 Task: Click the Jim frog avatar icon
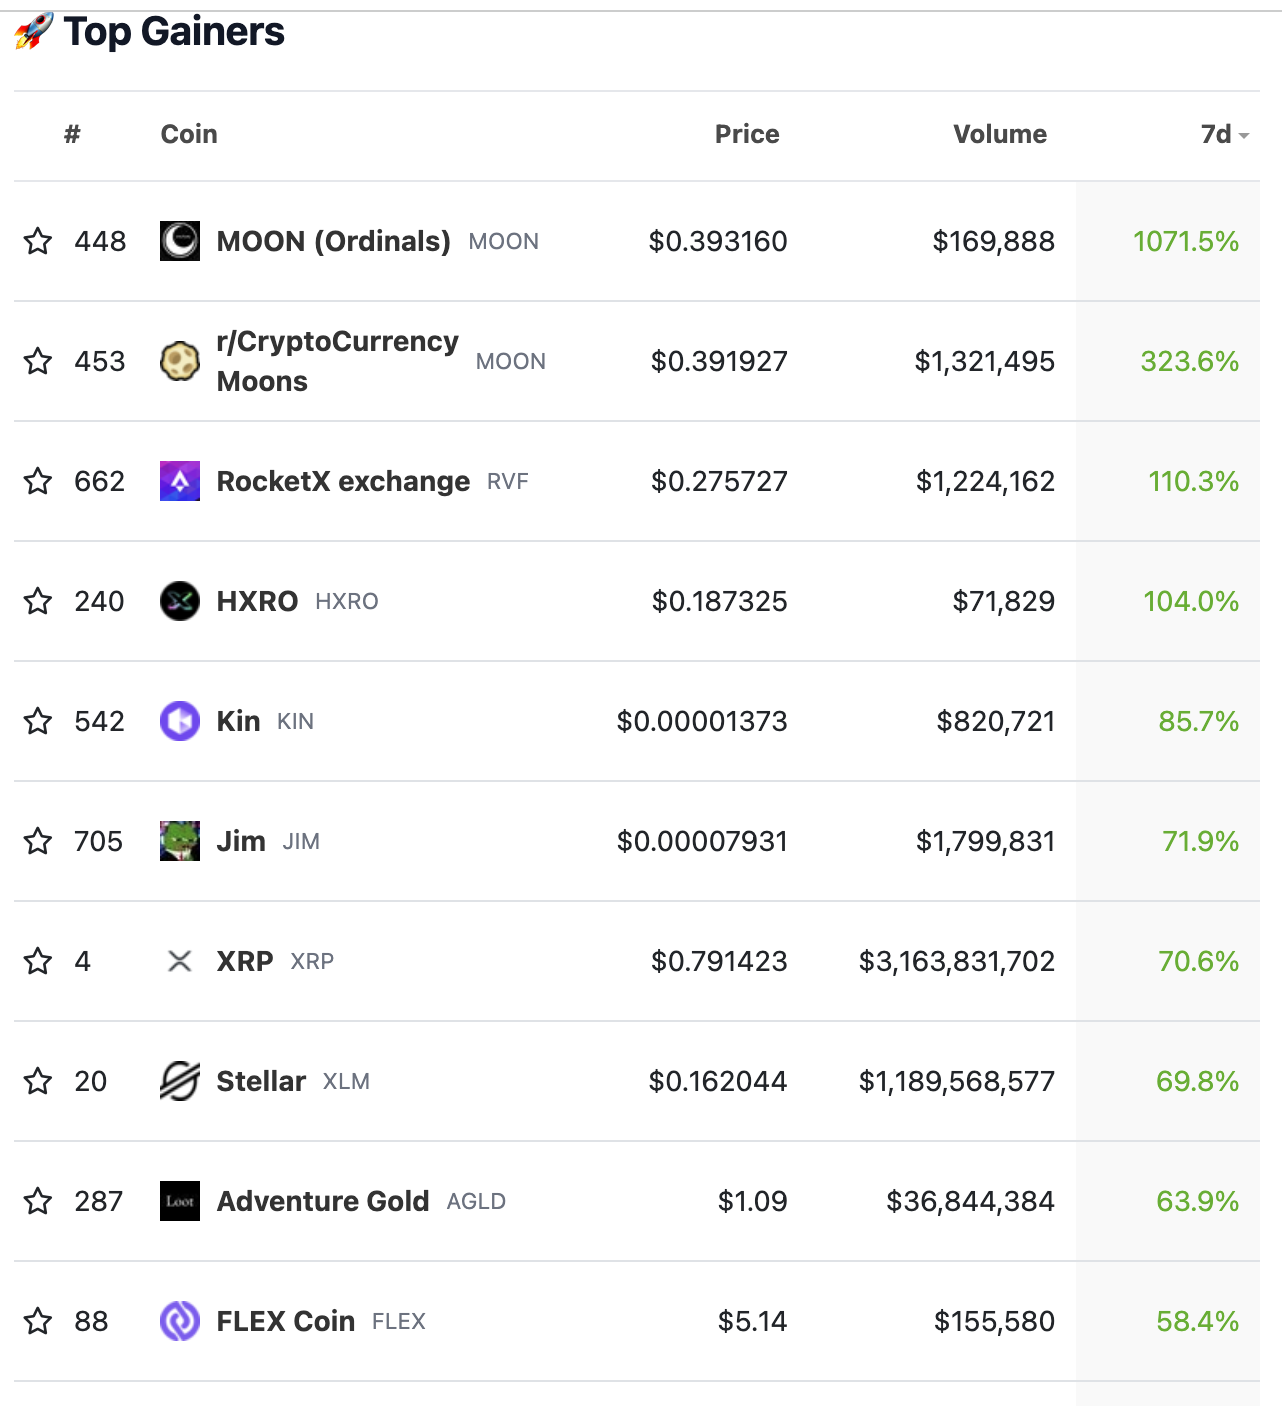coord(180,841)
